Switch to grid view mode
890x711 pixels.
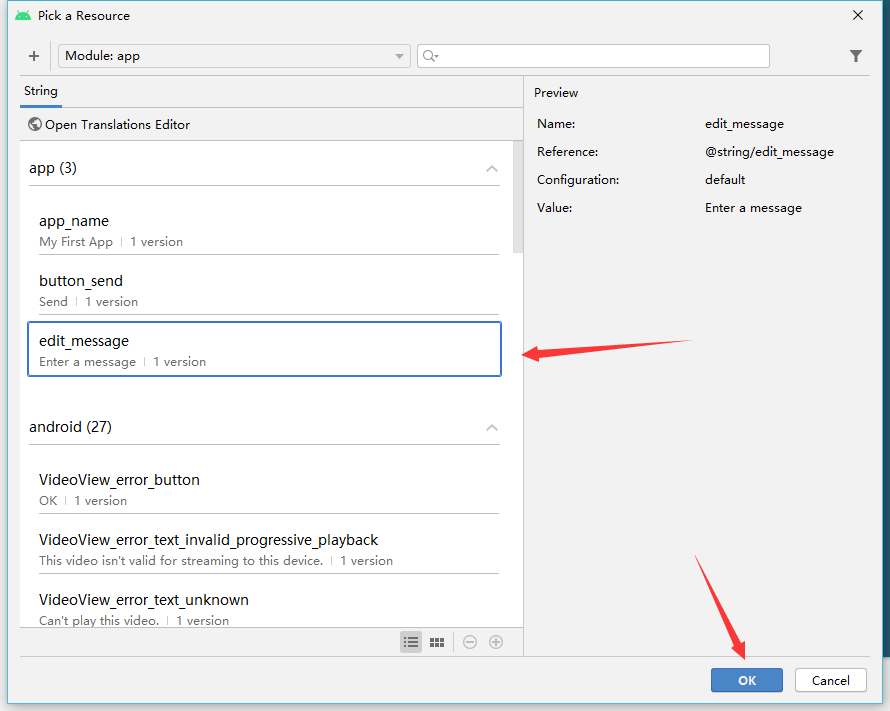coord(437,642)
